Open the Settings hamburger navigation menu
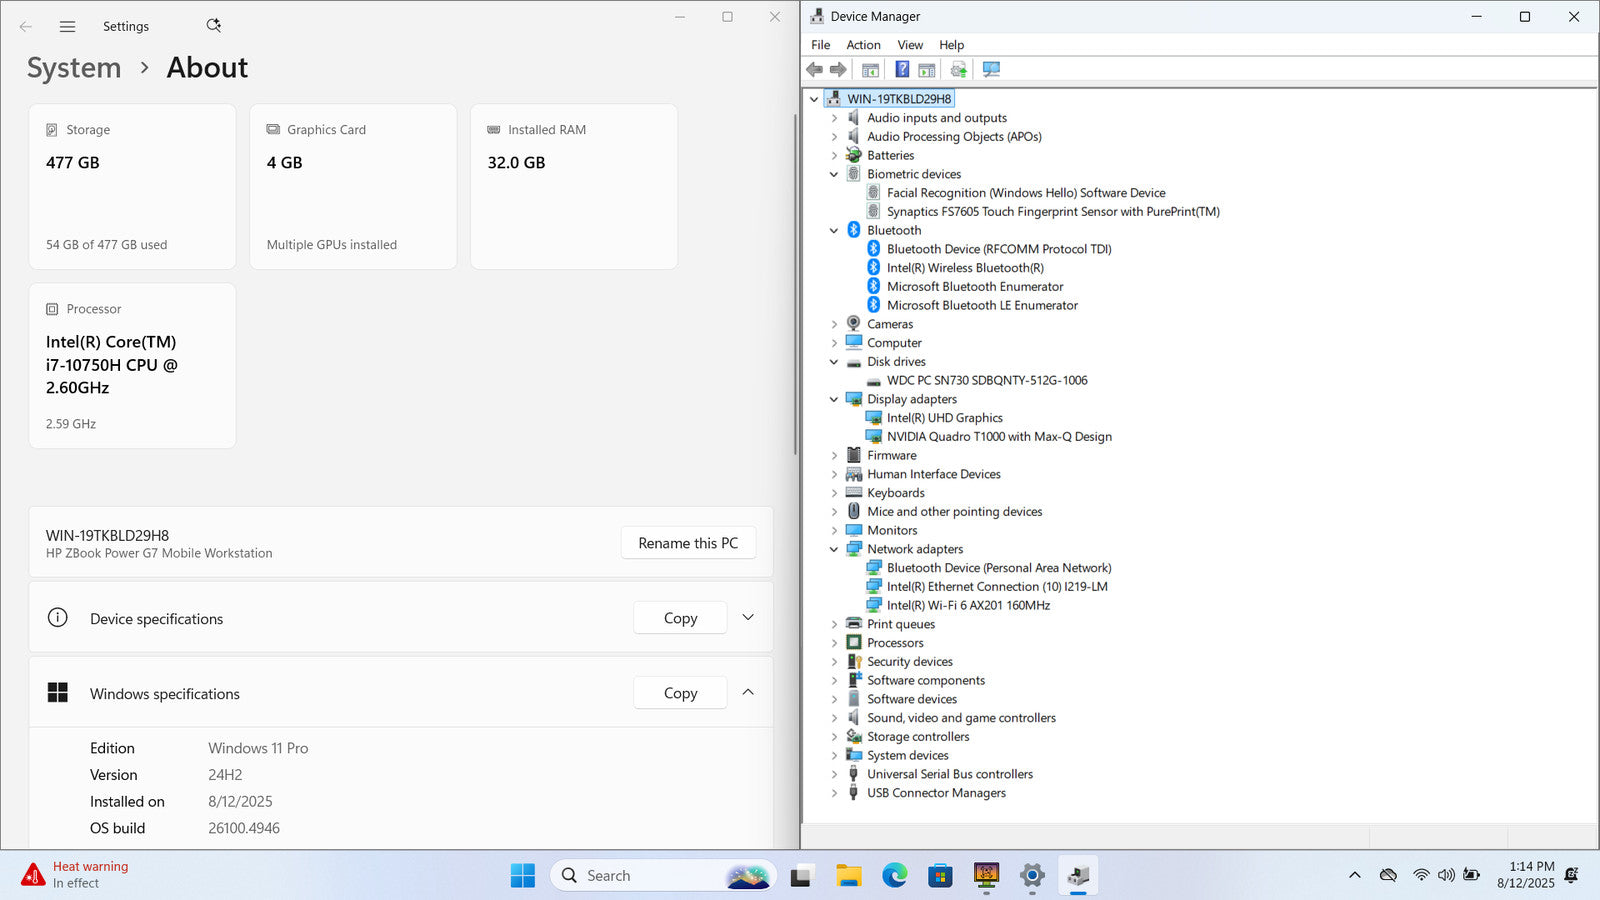The image size is (1600, 900). (67, 27)
